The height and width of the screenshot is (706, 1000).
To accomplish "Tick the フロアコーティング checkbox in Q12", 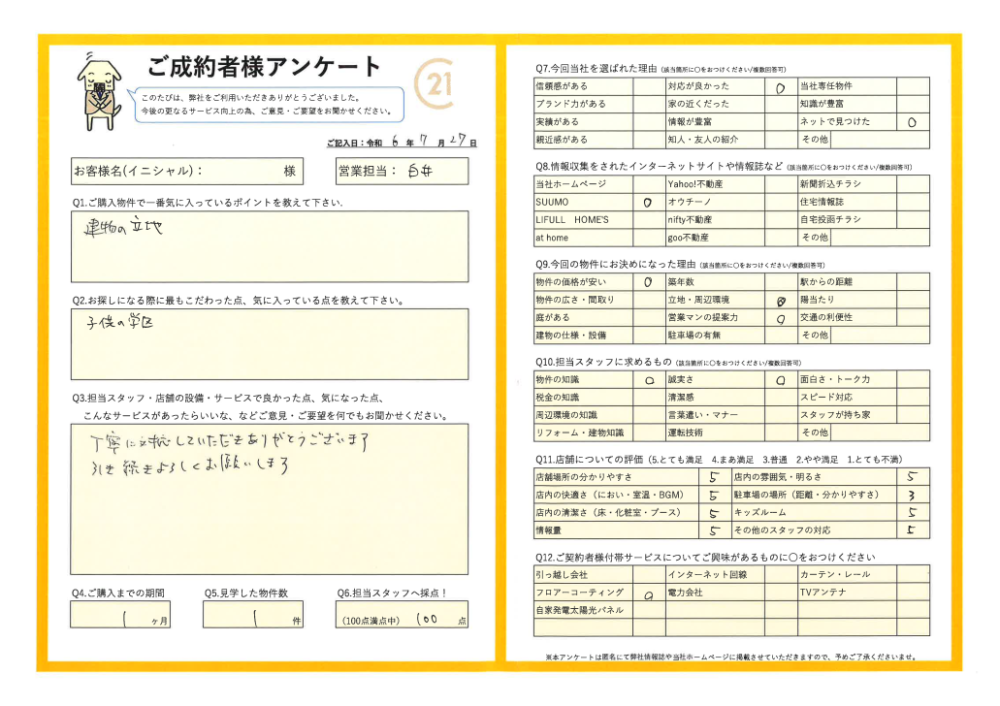I will coord(648,593).
